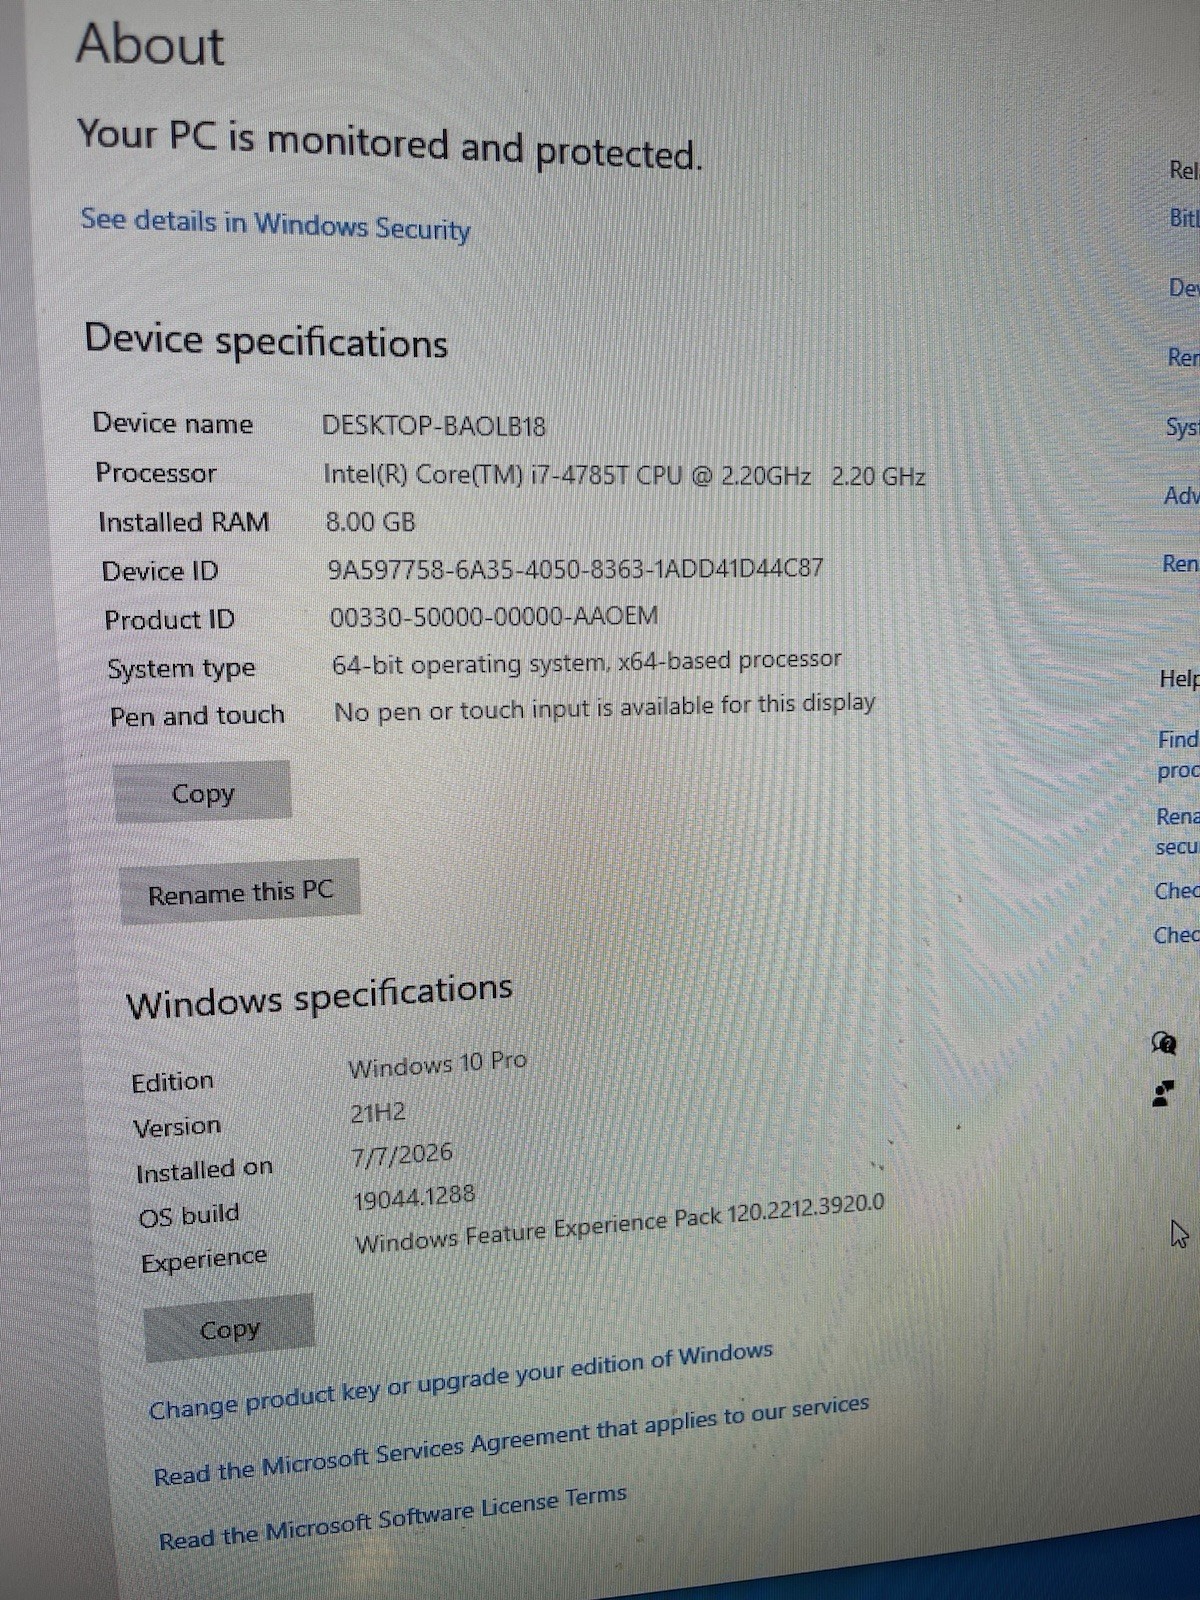Click the Device specifications heading
1200x1600 pixels.
coord(266,341)
